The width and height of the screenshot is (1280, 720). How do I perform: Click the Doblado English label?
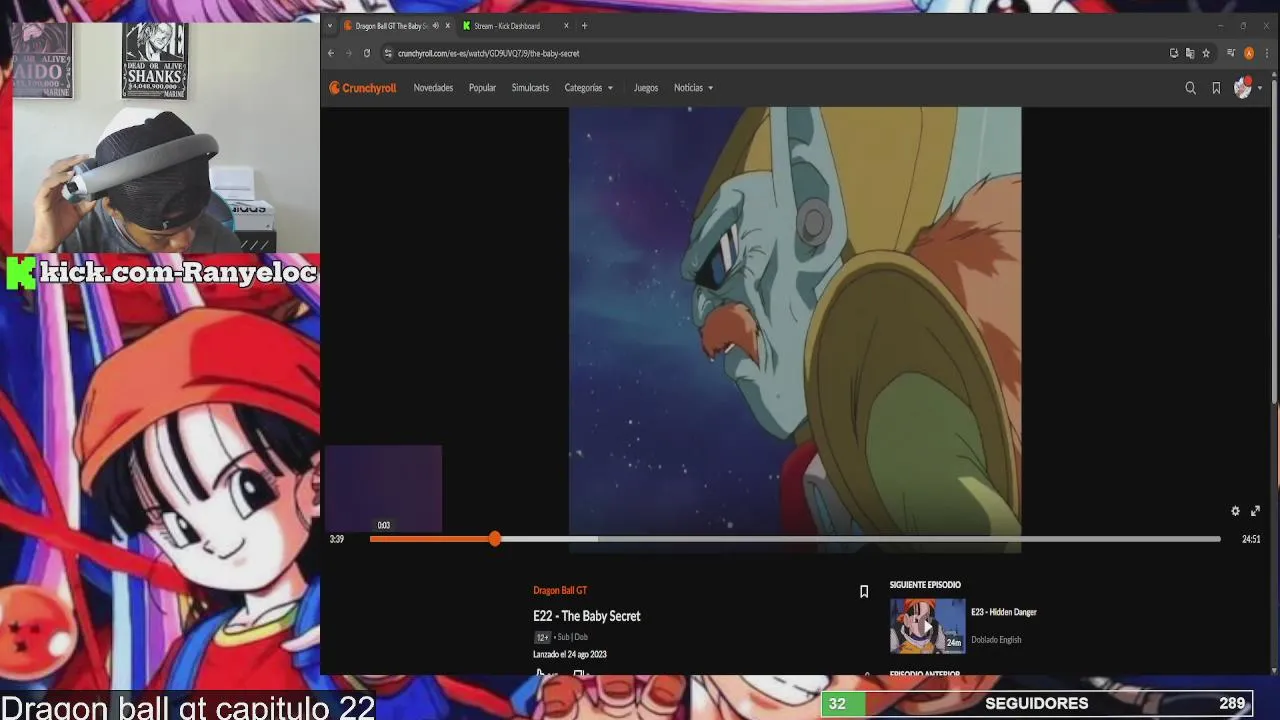pos(996,640)
